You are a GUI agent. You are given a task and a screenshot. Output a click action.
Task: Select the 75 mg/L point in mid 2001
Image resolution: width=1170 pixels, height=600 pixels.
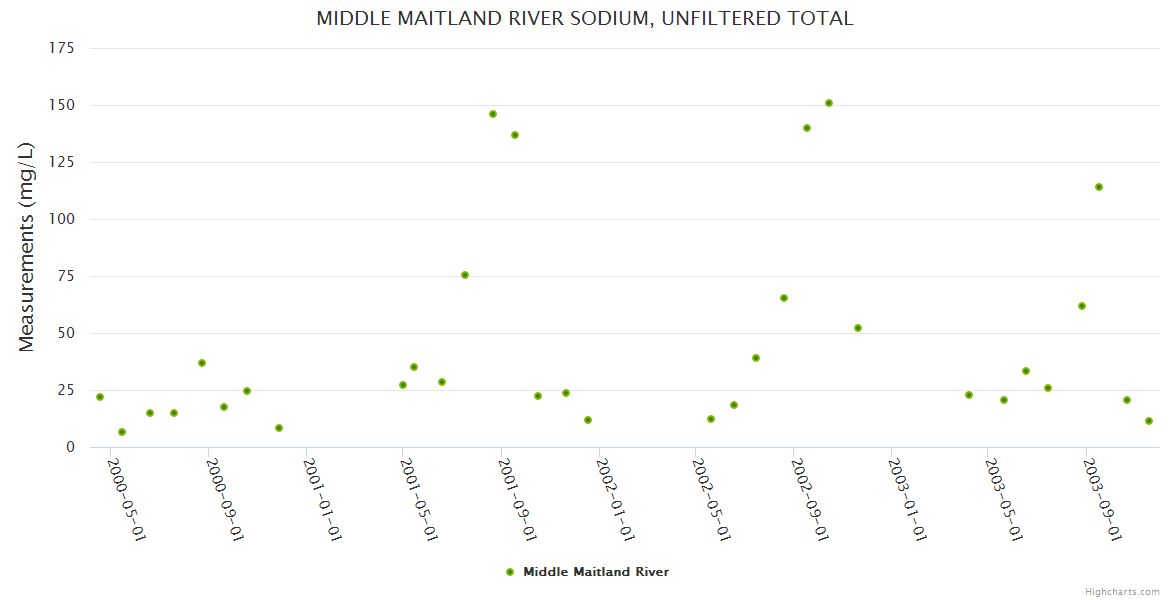[x=465, y=275]
